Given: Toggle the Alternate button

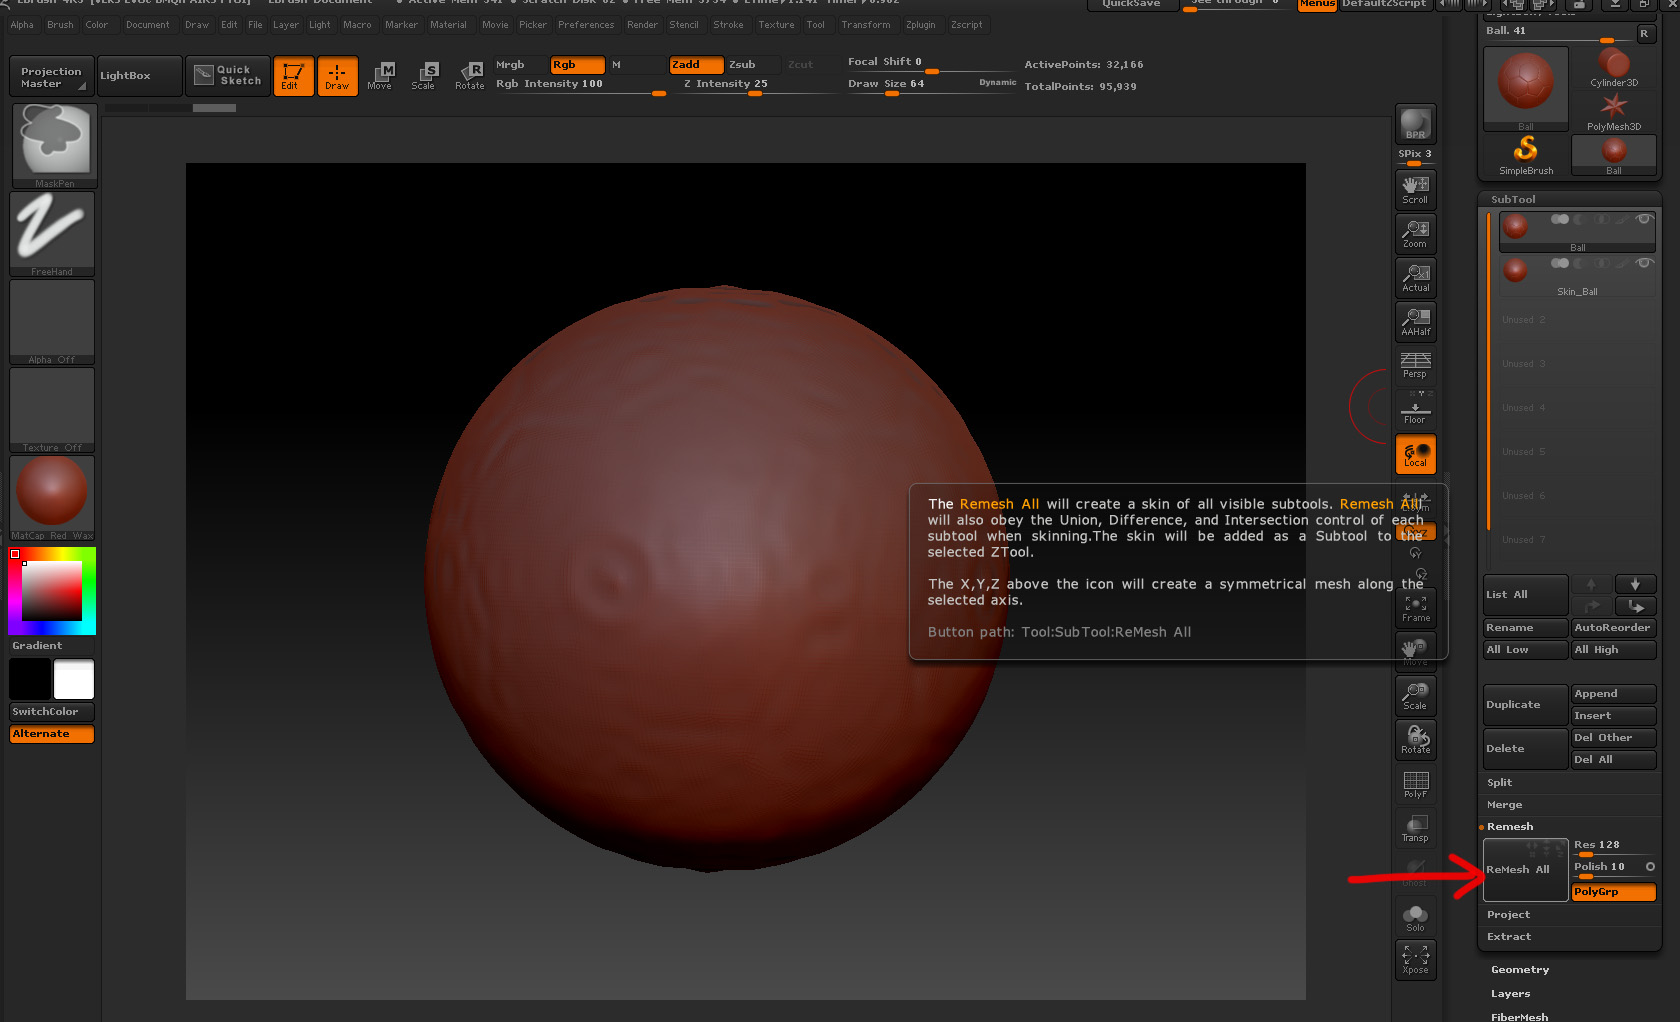Looking at the screenshot, I should (x=52, y=734).
